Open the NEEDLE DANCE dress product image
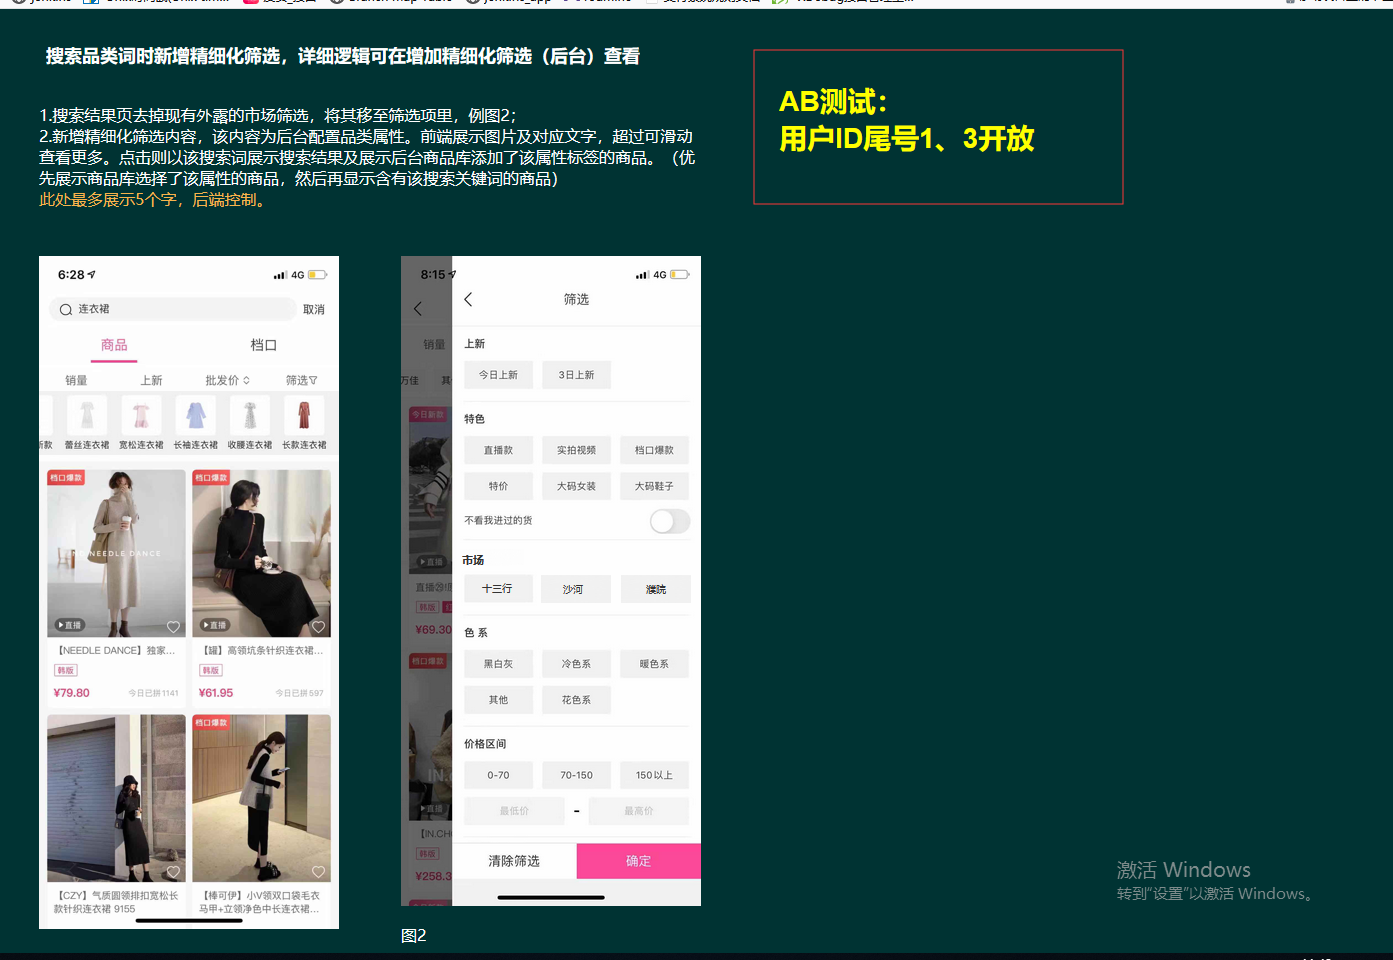The height and width of the screenshot is (960, 1393). [x=116, y=553]
